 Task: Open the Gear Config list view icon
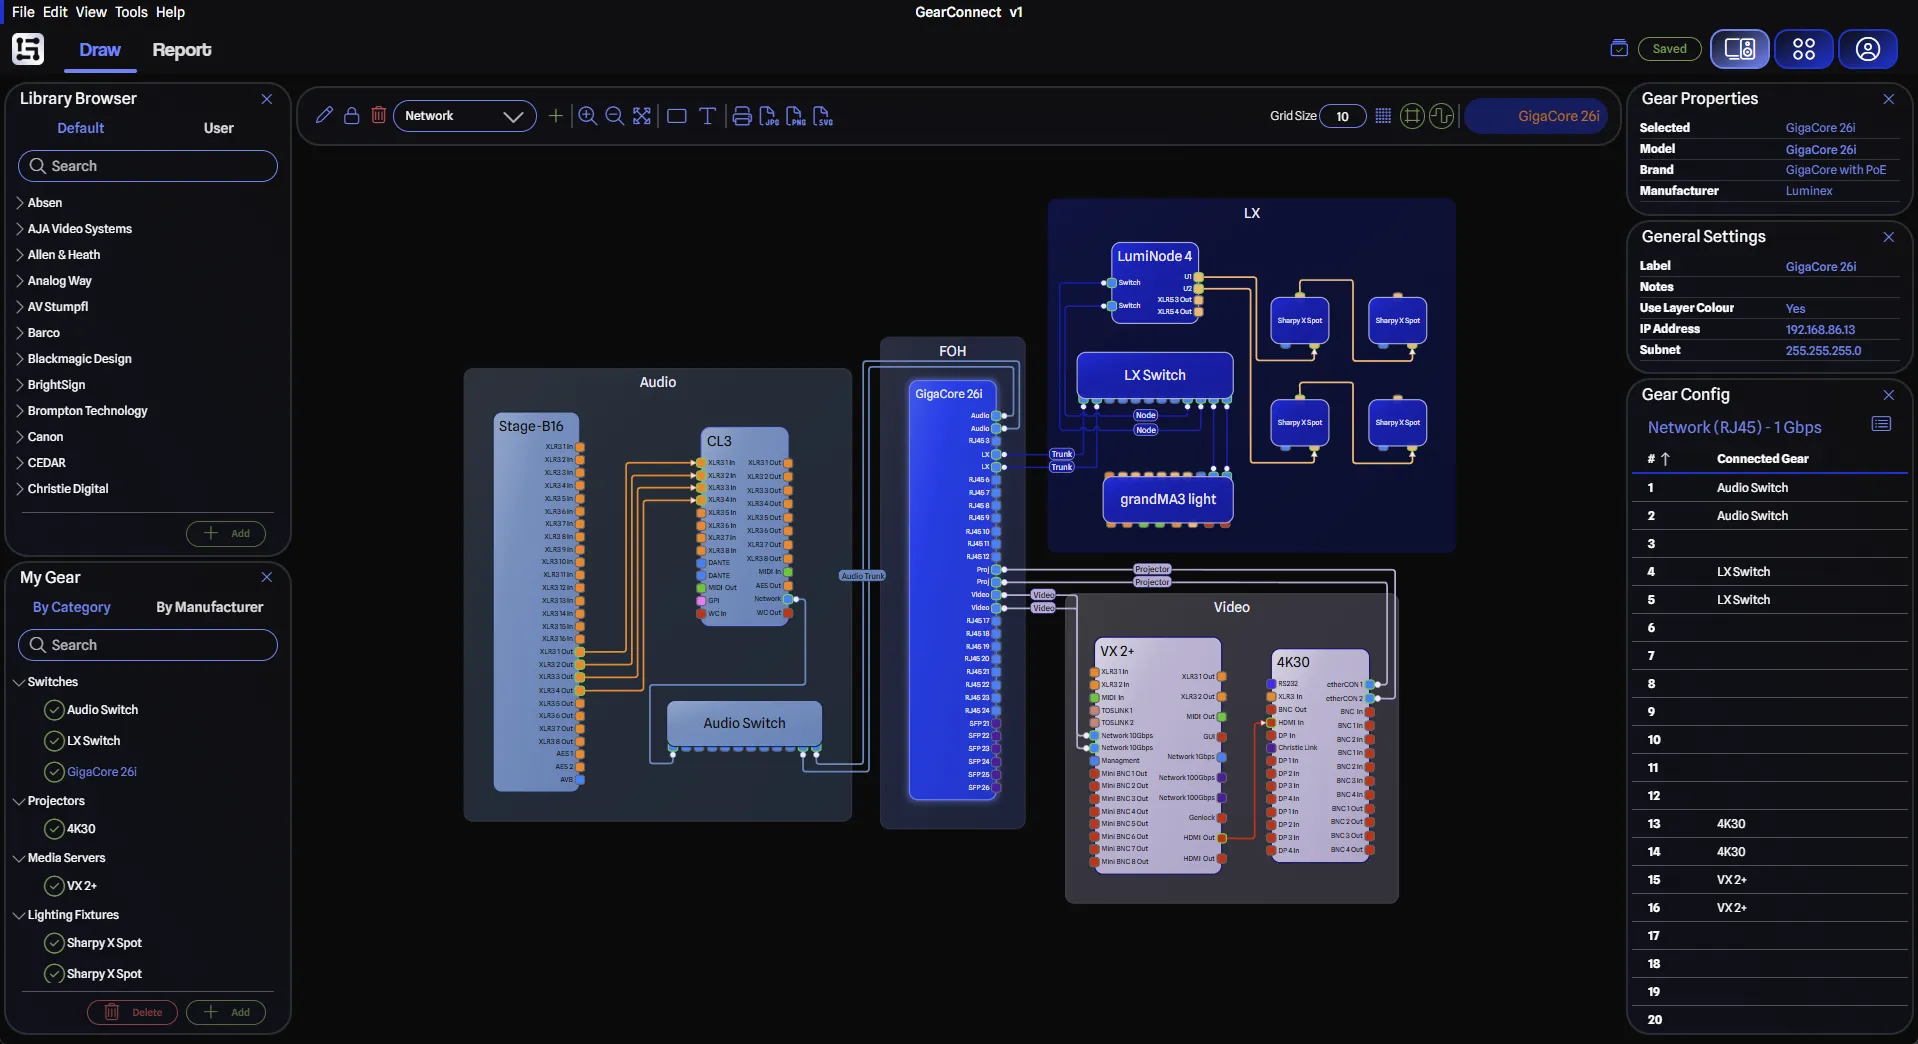click(x=1881, y=424)
